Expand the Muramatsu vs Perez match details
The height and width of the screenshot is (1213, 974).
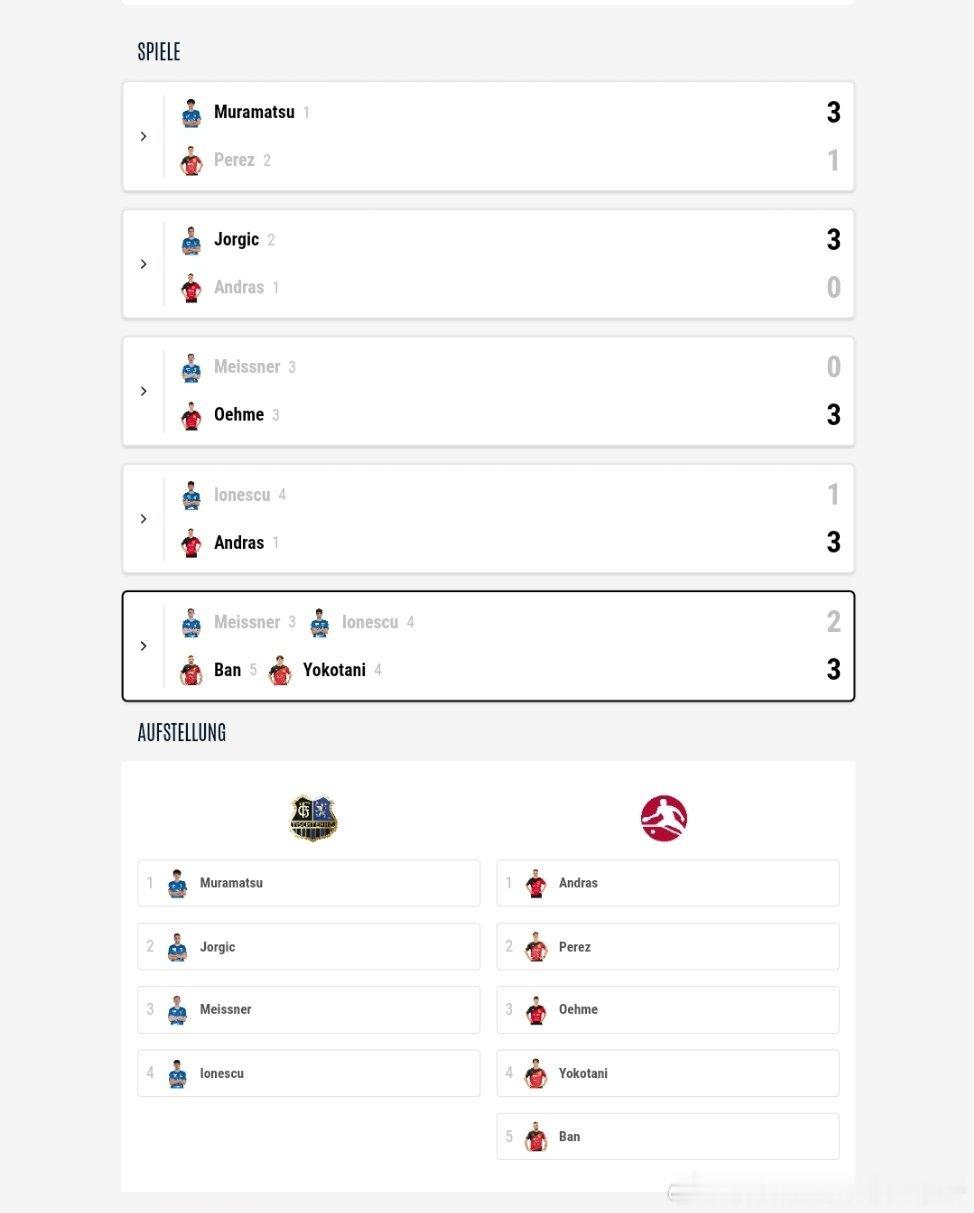pos(143,136)
